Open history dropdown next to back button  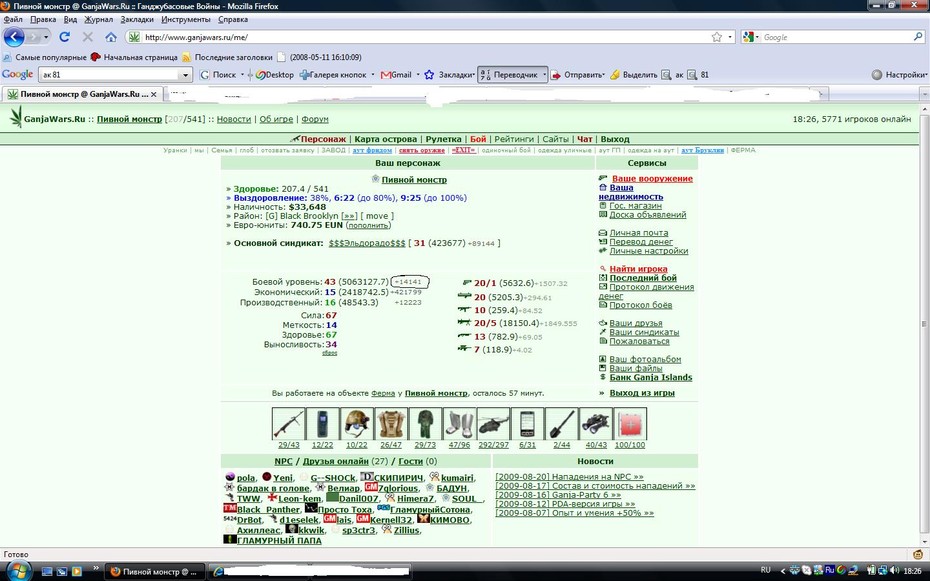[x=46, y=37]
